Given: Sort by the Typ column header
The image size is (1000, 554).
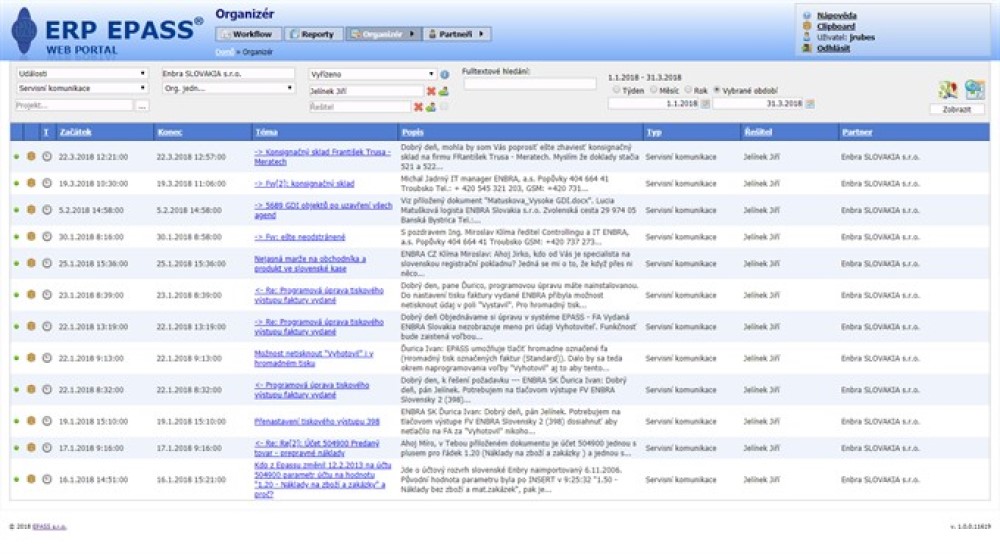Looking at the screenshot, I should pyautogui.click(x=654, y=133).
